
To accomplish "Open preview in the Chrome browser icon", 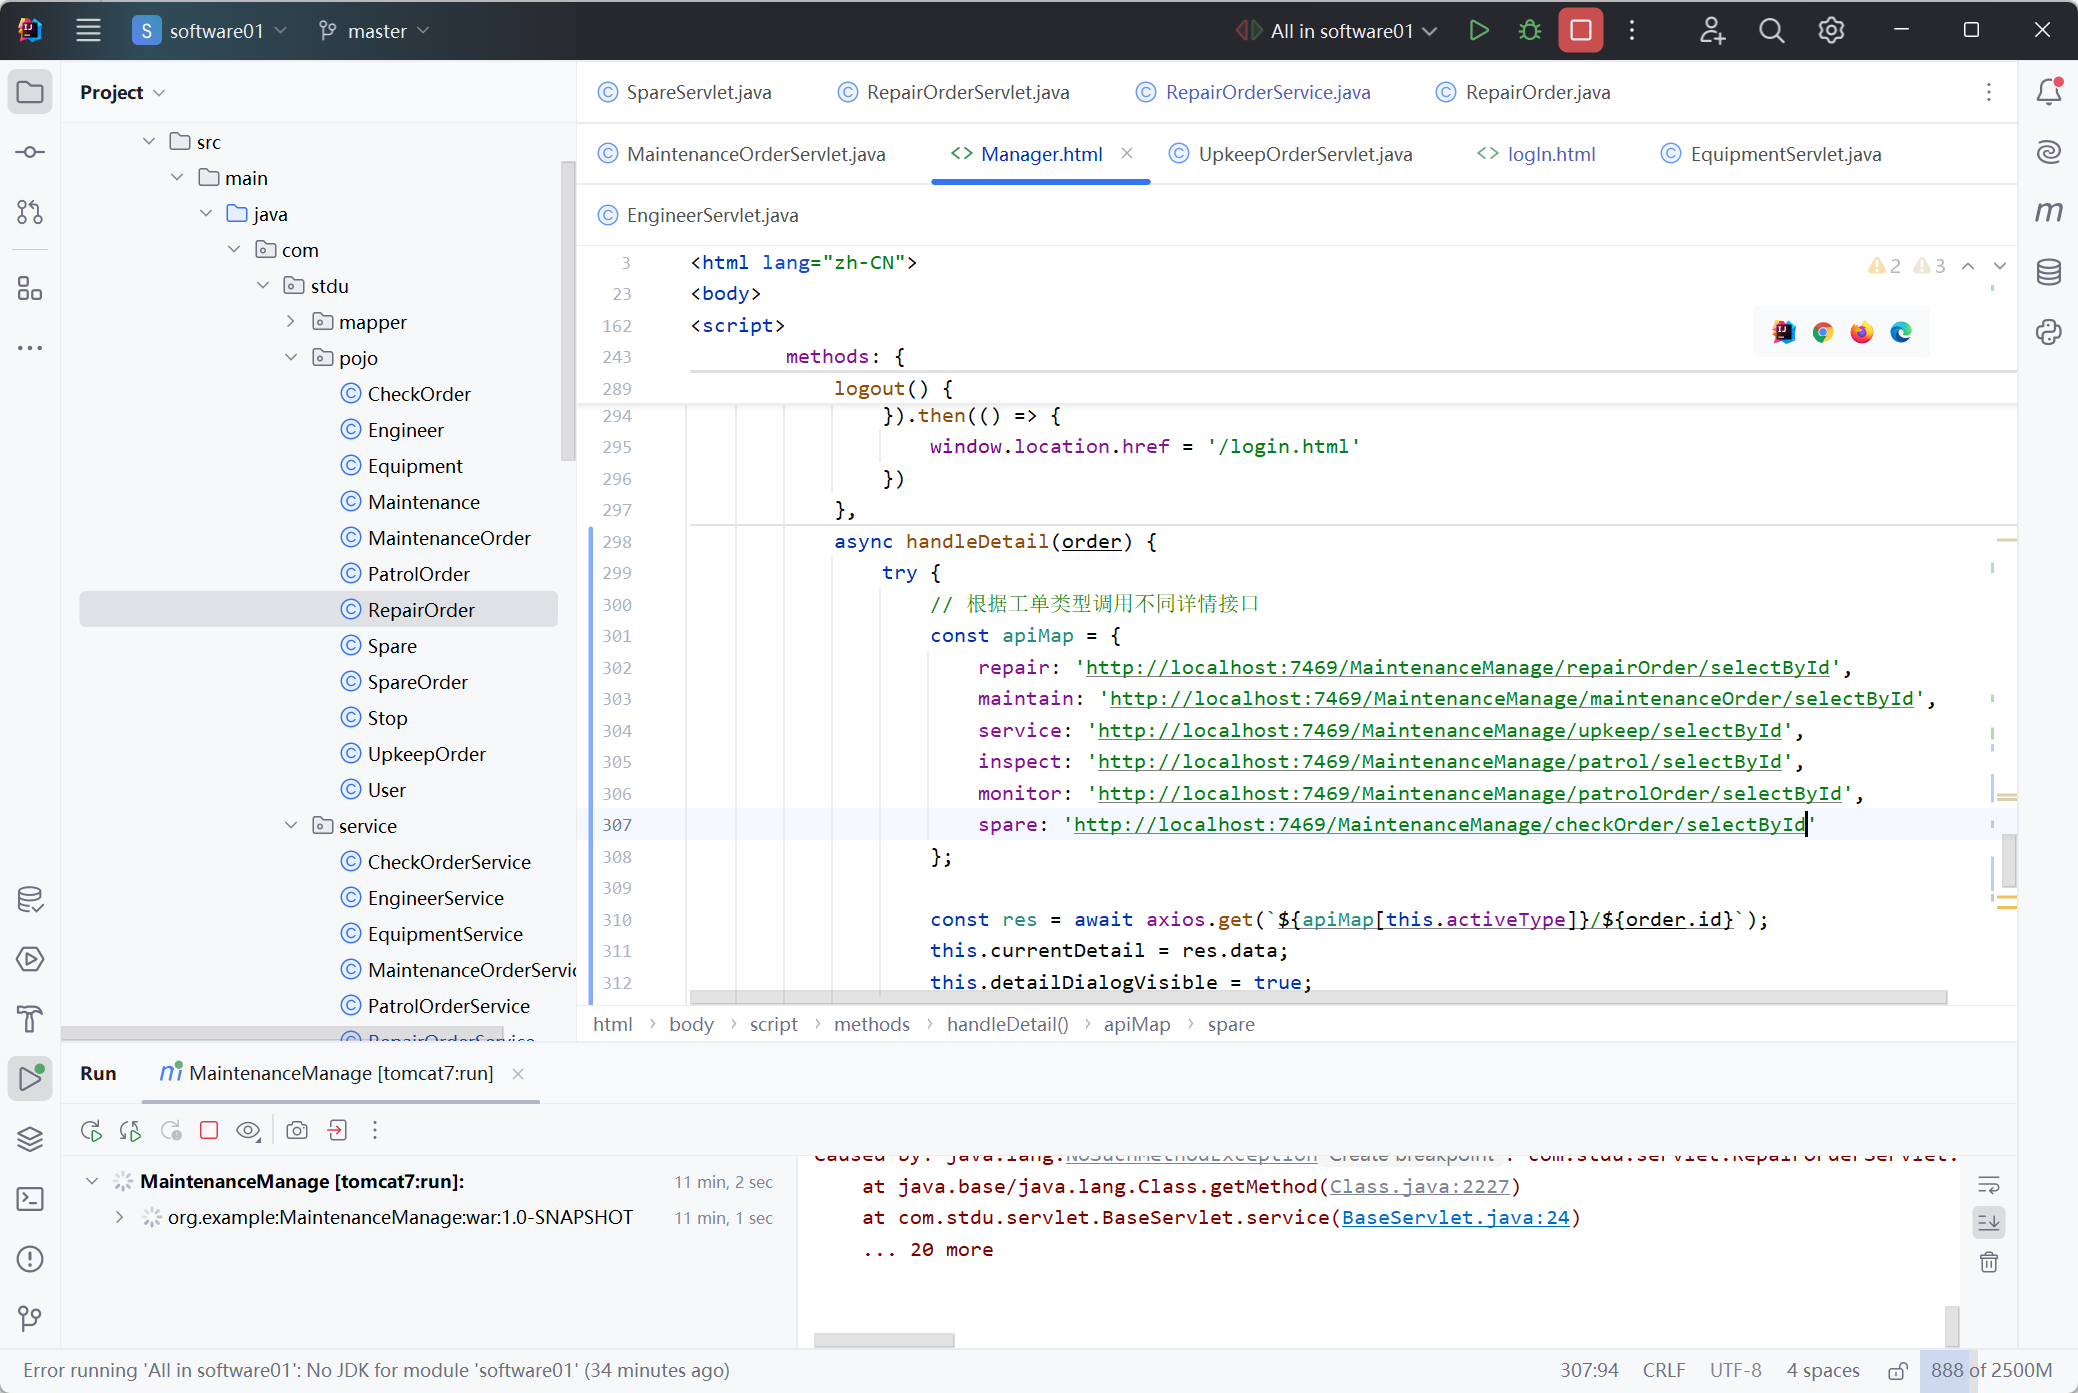I will click(1822, 333).
